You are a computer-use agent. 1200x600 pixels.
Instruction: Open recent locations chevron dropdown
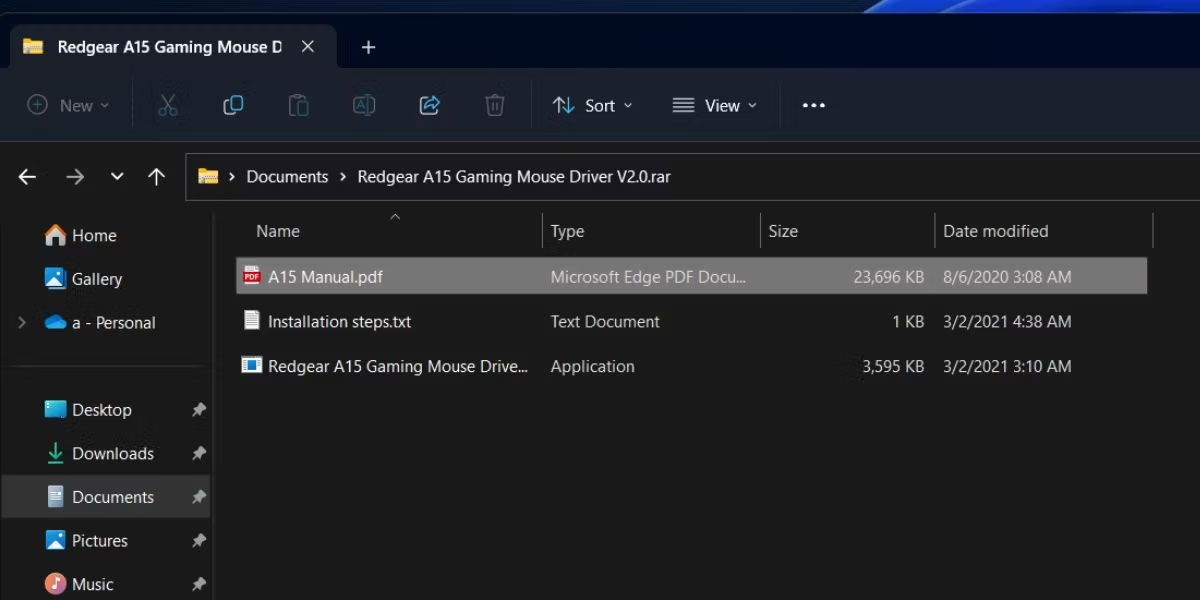(x=117, y=177)
